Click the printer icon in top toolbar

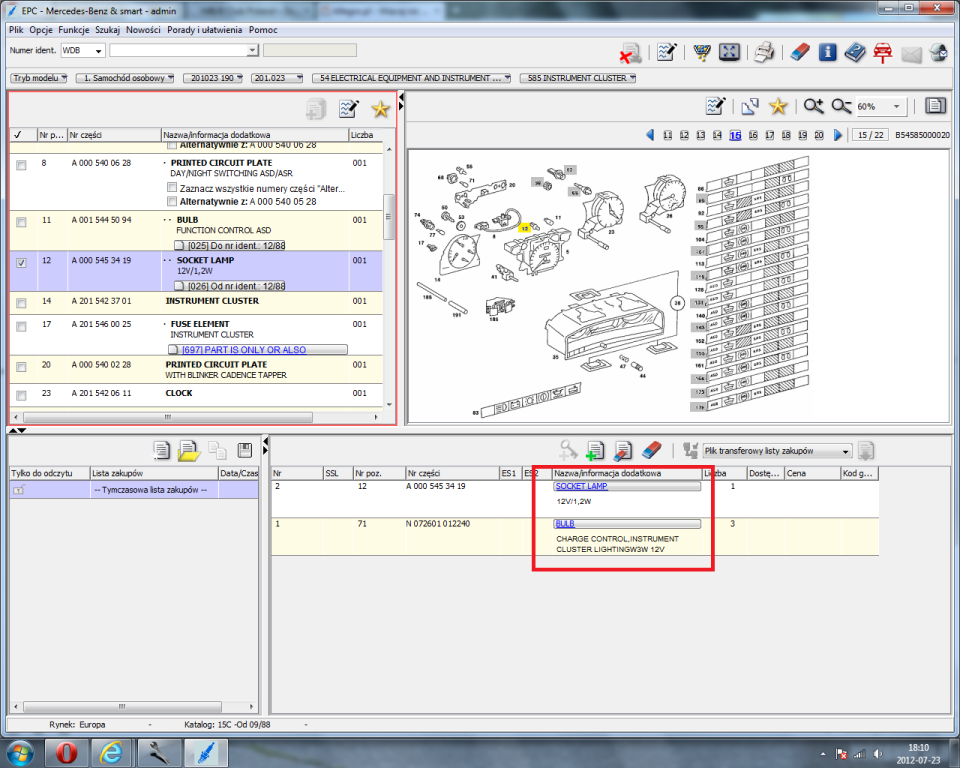point(765,52)
